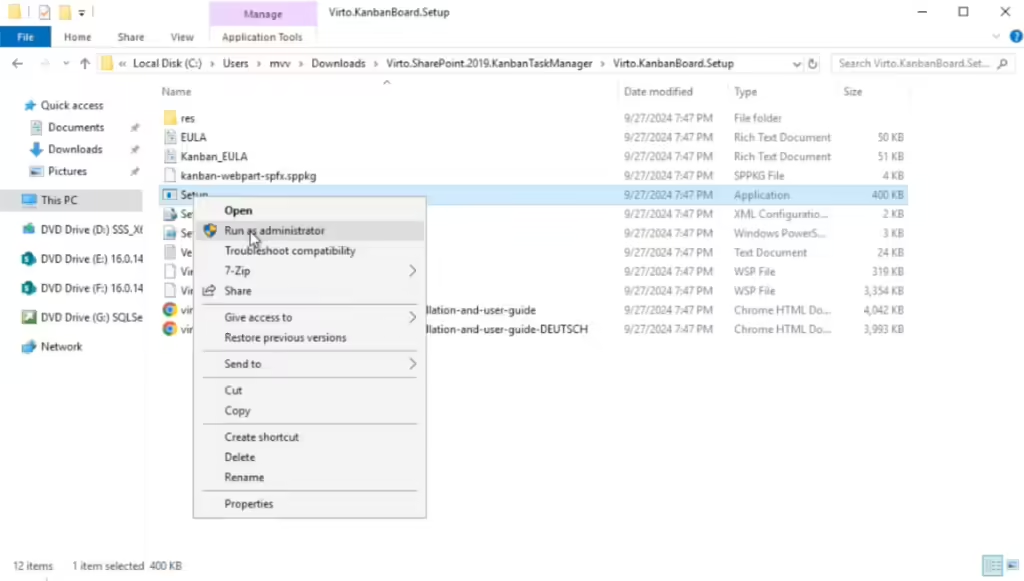Choose Troubleshoot compatibility
Viewport: 1024px width, 581px height.
(x=290, y=251)
